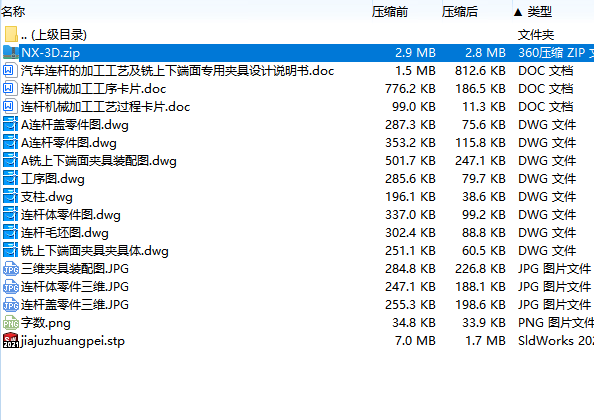Select file 支柱.dwg
The width and height of the screenshot is (594, 420).
pos(47,197)
